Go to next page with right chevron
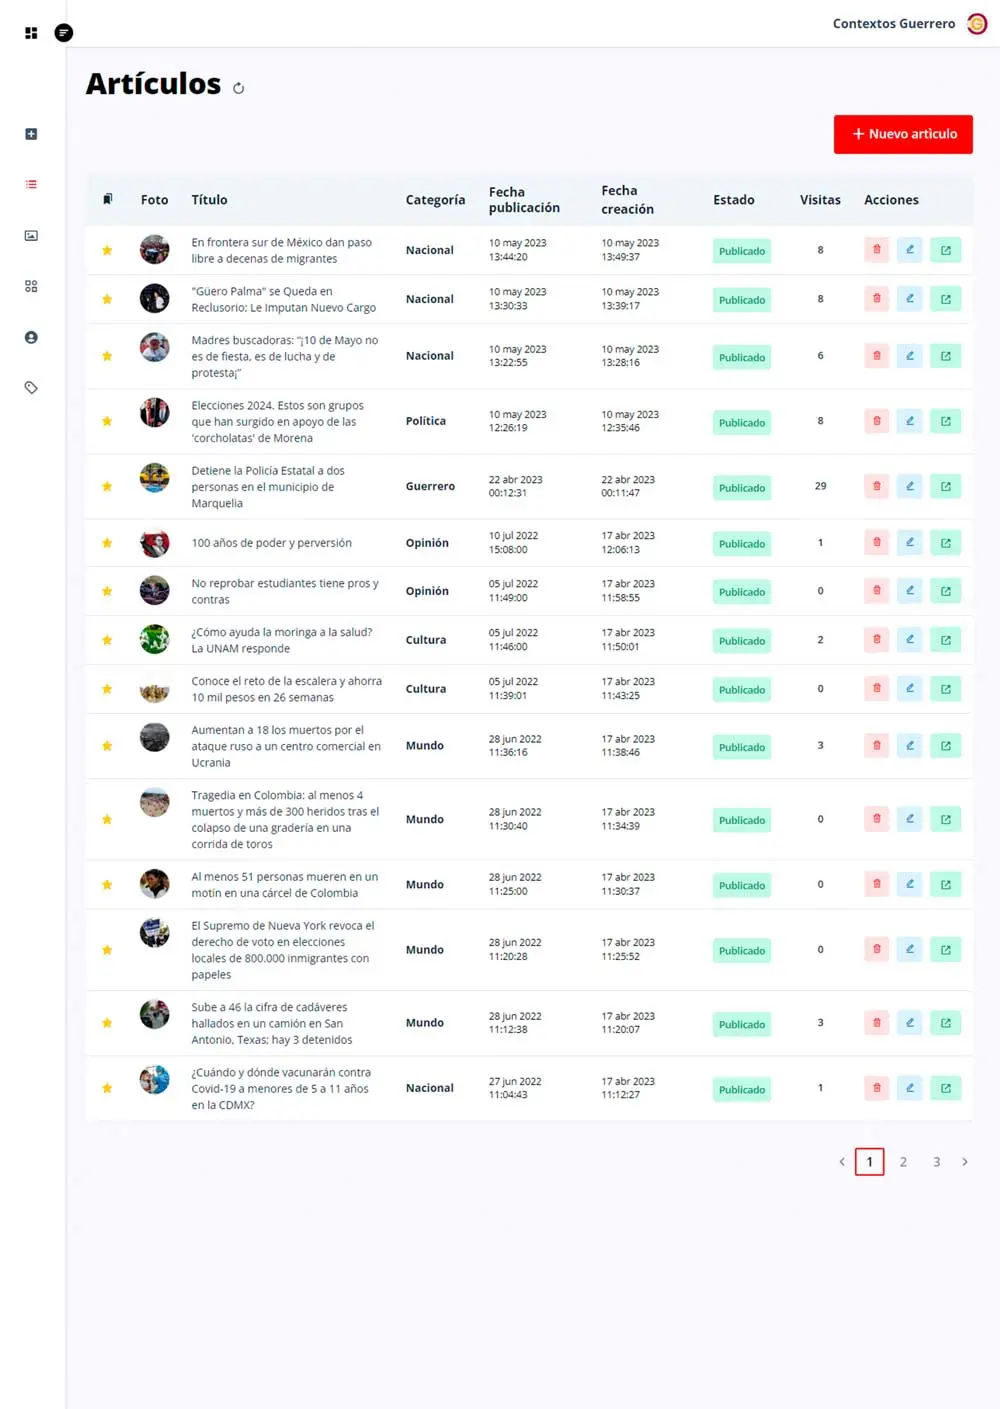 pyautogui.click(x=964, y=1162)
